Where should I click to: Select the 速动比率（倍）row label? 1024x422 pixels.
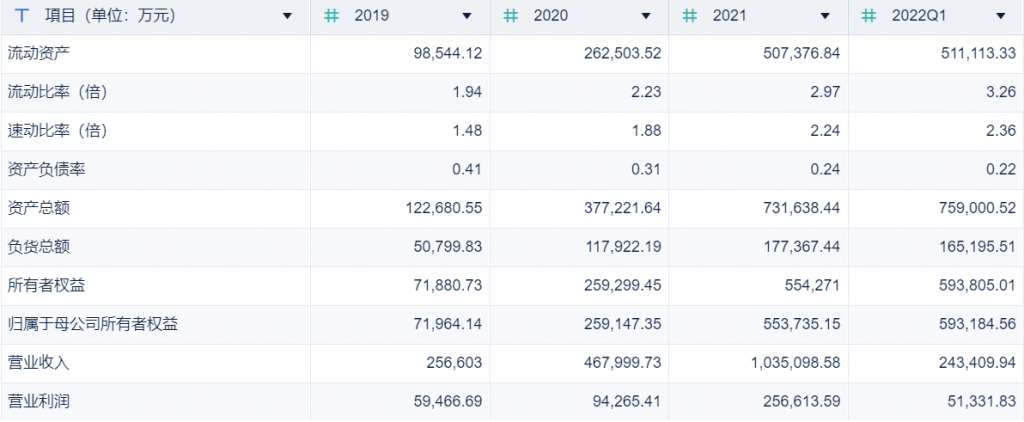pos(57,131)
